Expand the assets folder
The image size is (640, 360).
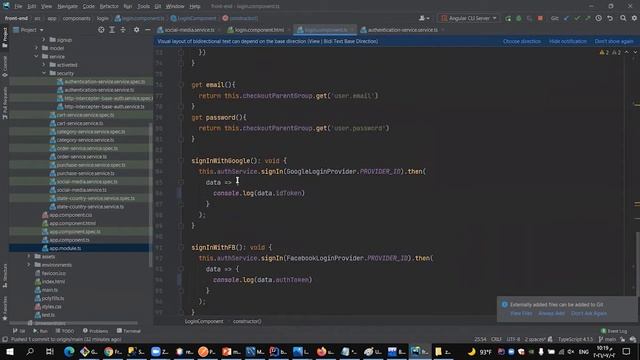(29, 256)
